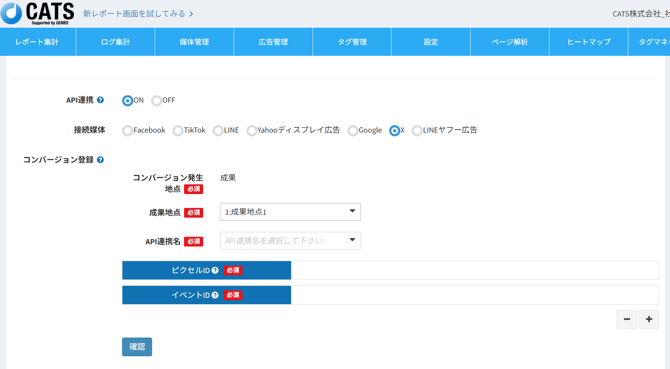Open the API連携名 dropdown

tap(290, 241)
